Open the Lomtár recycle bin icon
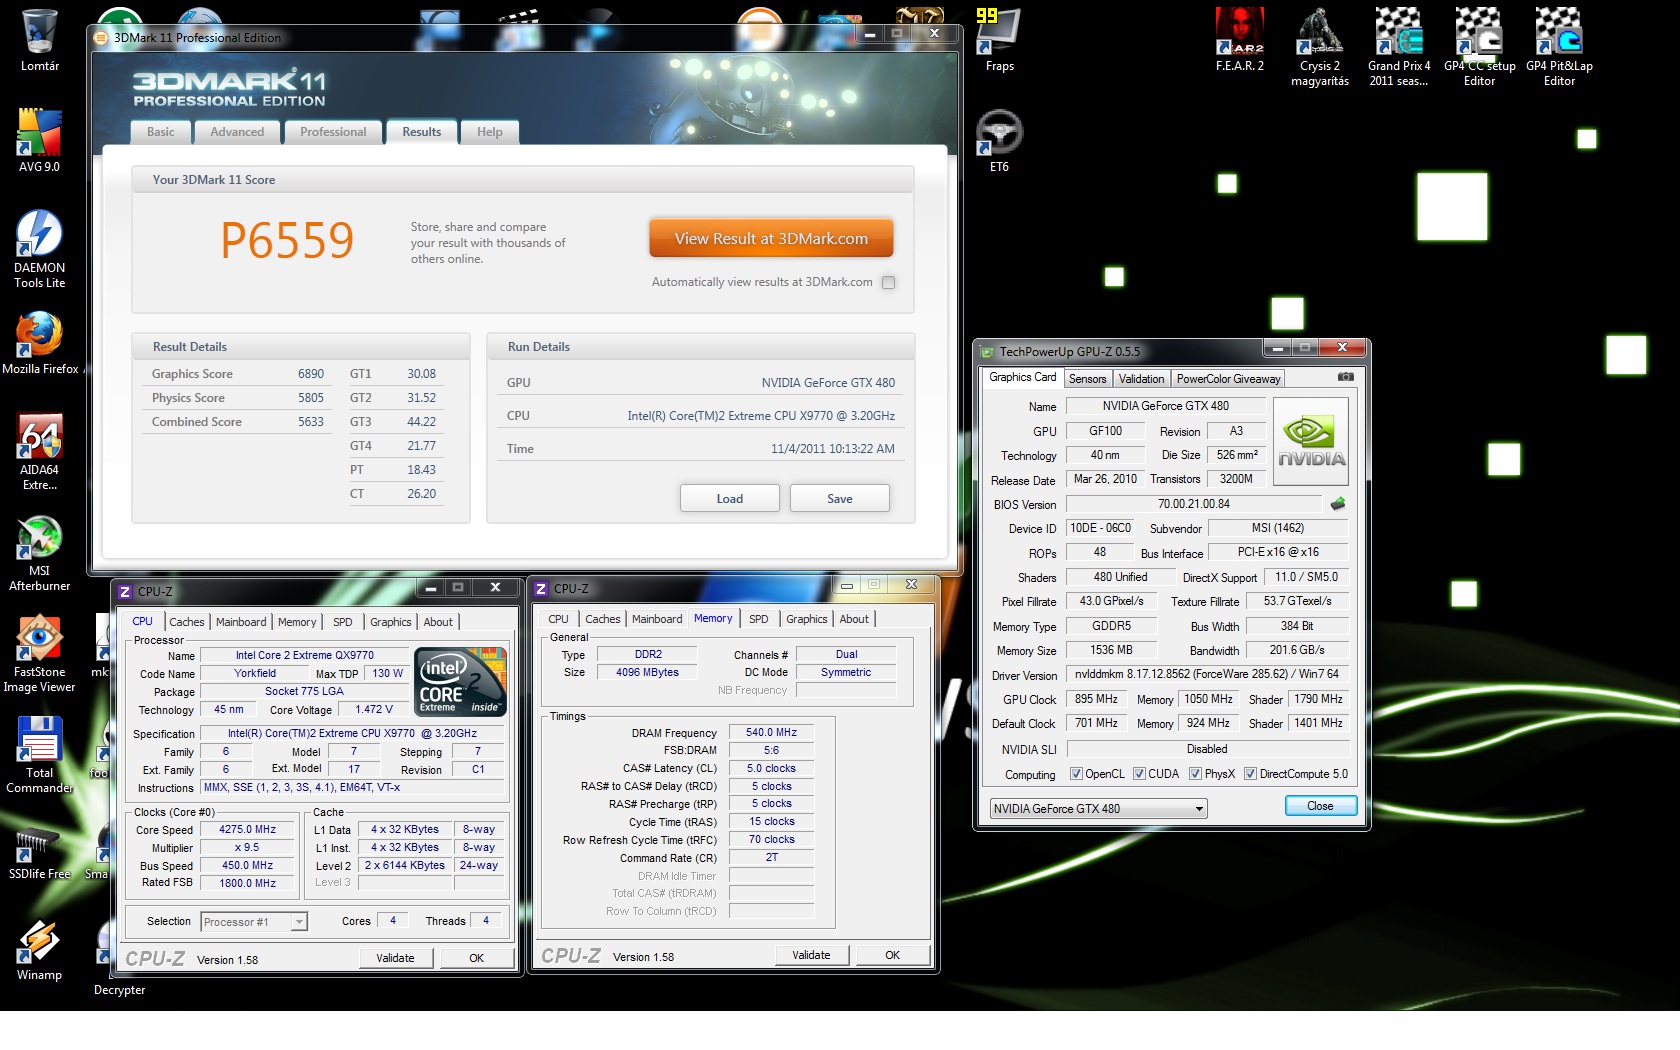This screenshot has height=1050, width=1680. (40, 40)
